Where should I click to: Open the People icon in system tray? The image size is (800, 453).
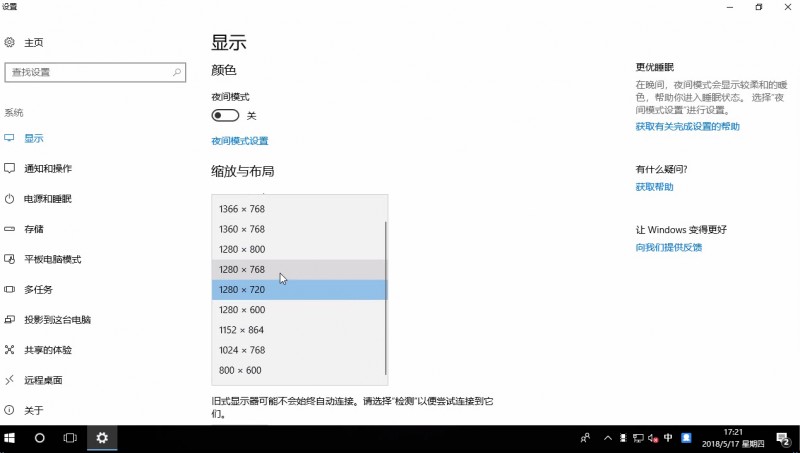pyautogui.click(x=585, y=438)
